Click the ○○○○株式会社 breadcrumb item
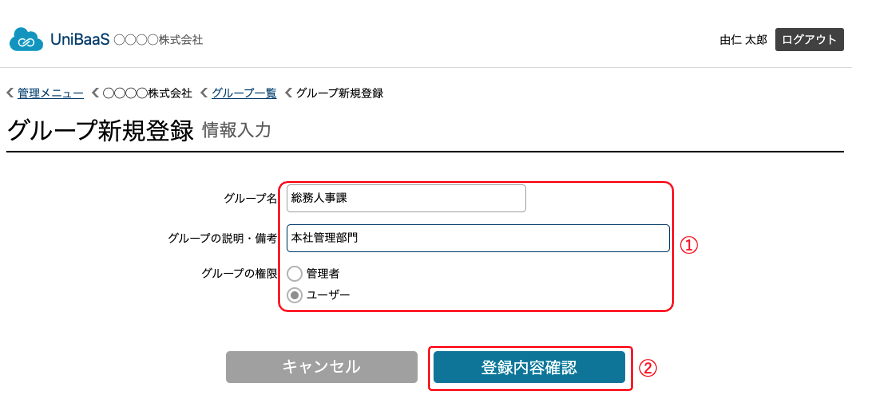Screen dimensions: 870x407 point(148,93)
